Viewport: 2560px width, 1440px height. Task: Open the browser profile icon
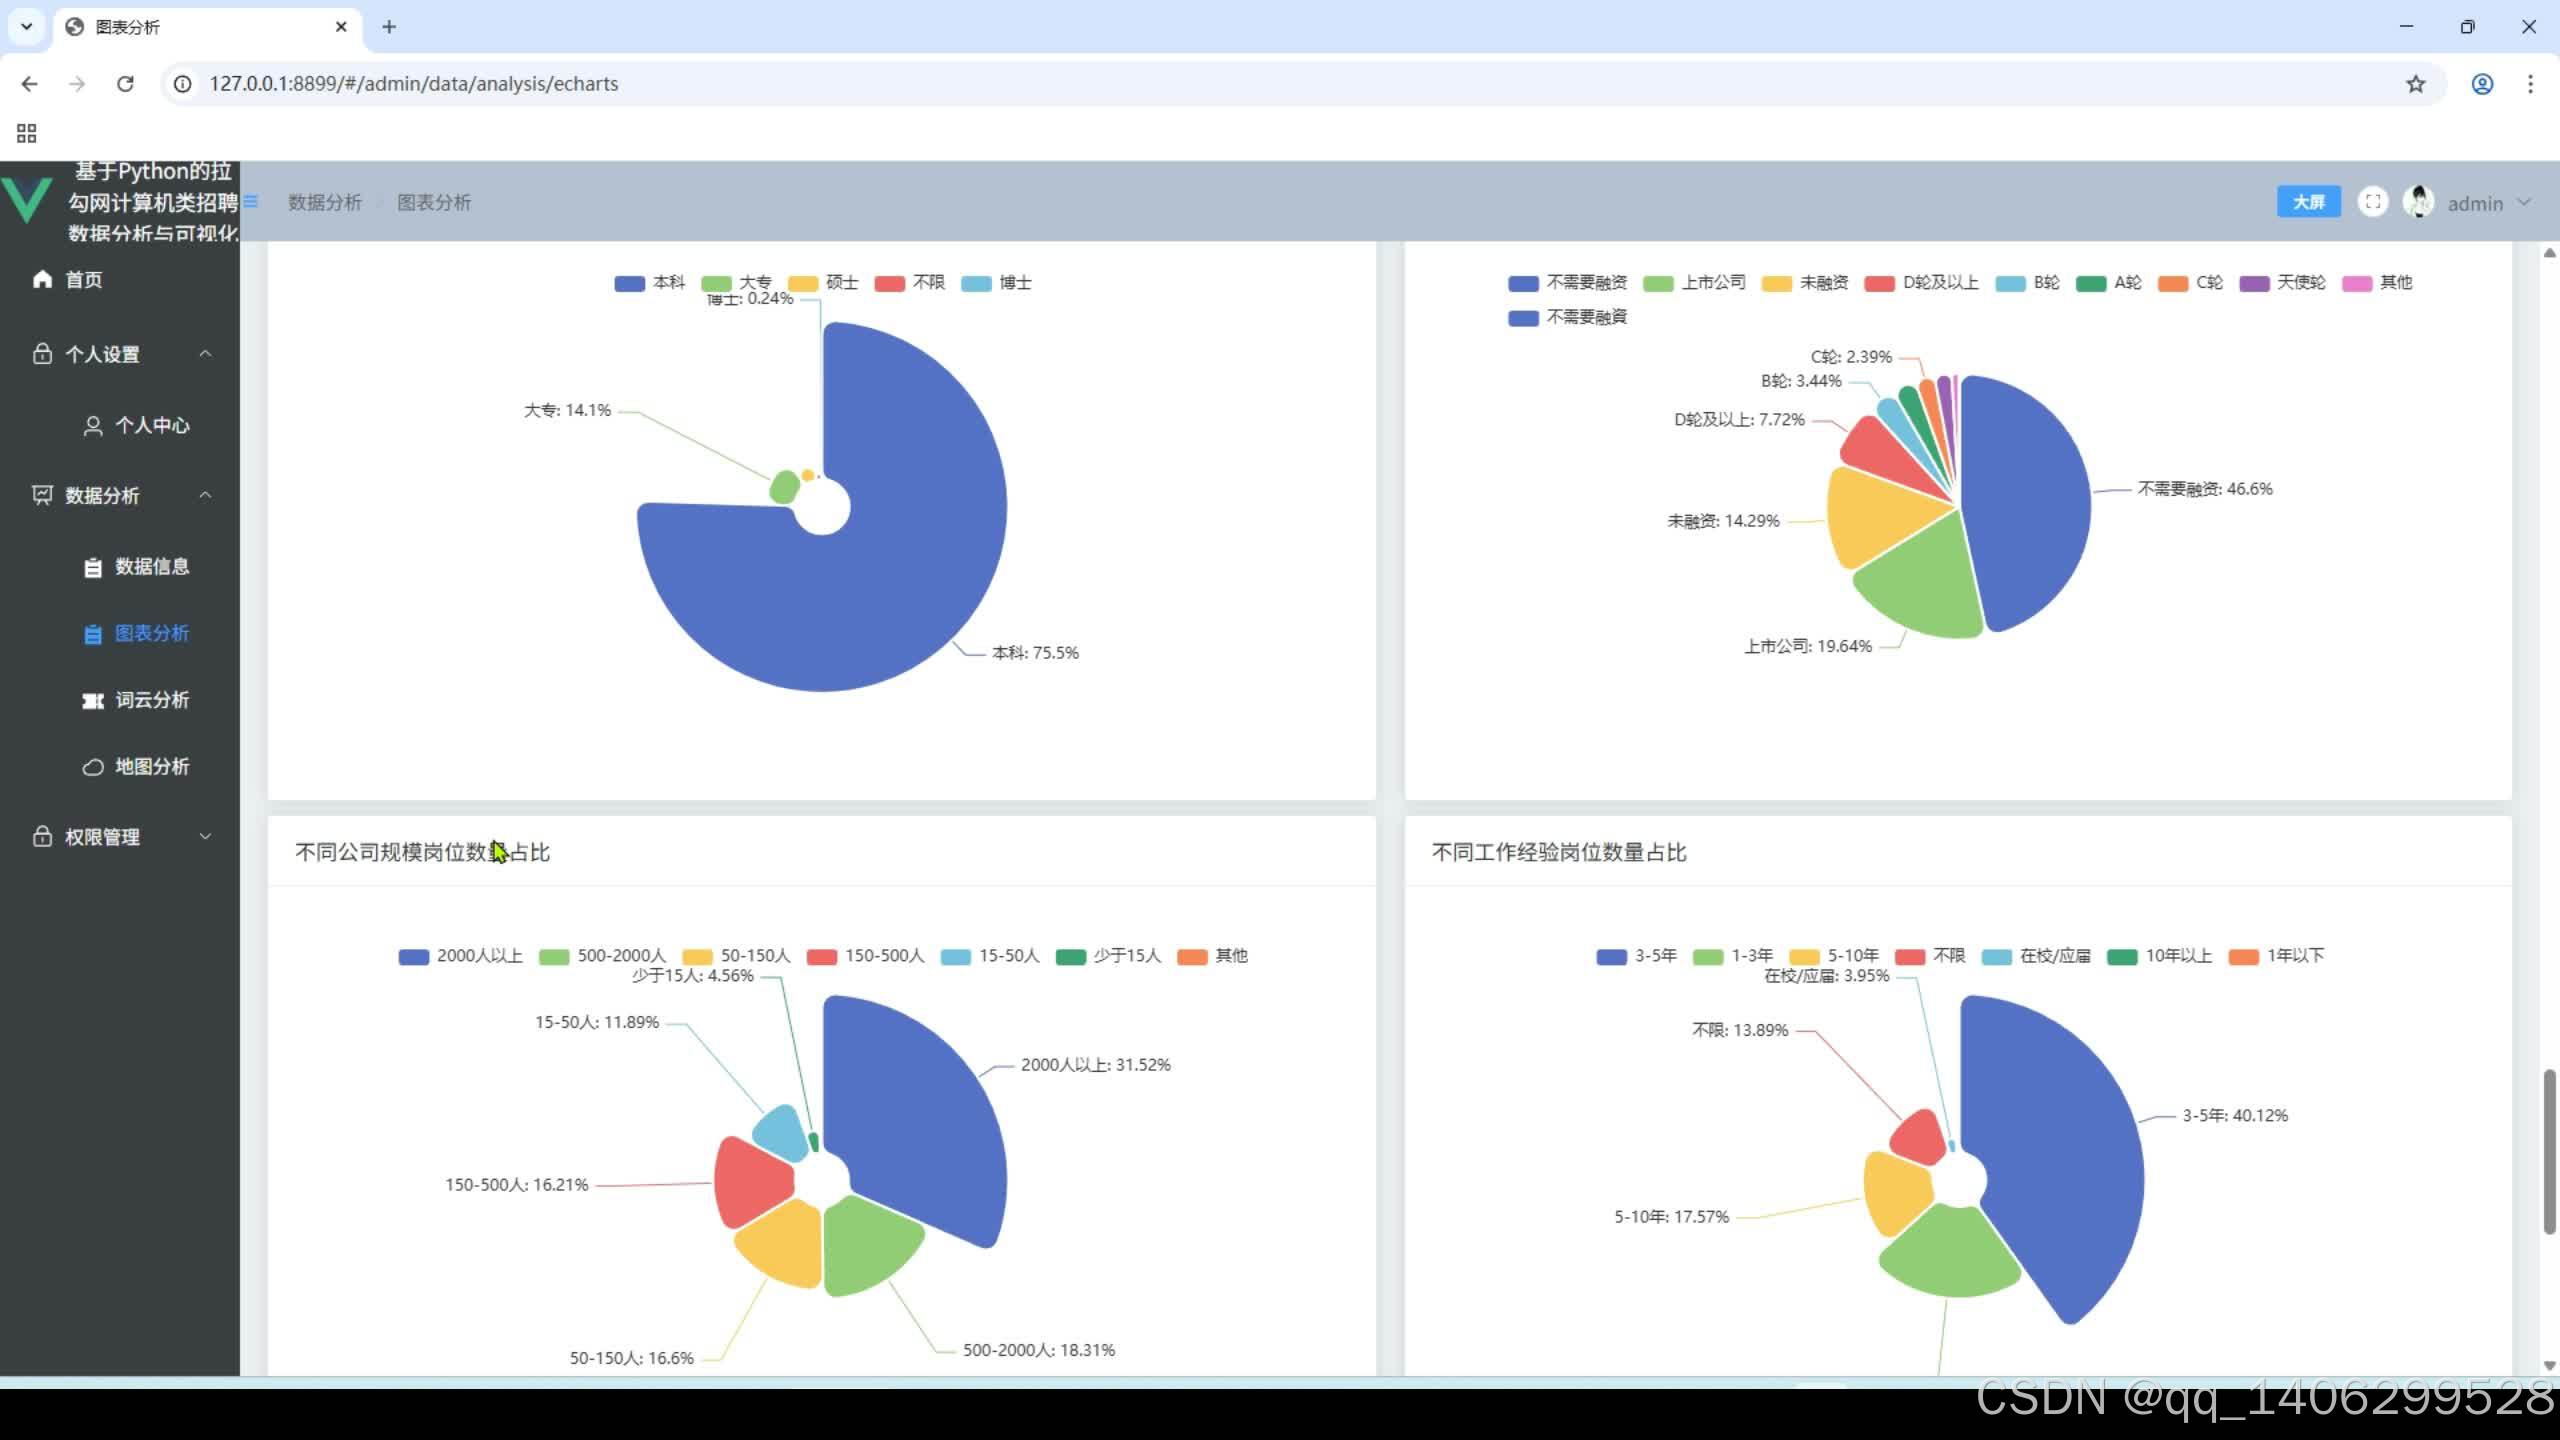[2482, 84]
